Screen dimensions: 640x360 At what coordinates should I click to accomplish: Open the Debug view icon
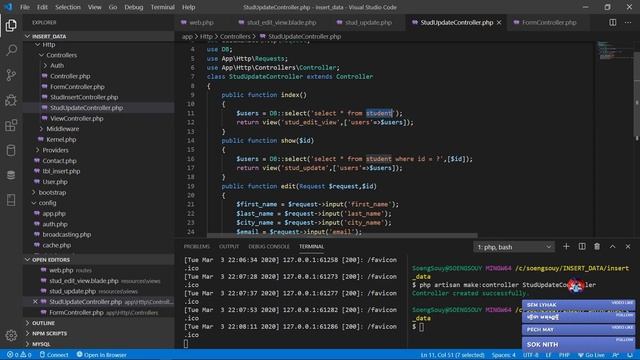11,100
